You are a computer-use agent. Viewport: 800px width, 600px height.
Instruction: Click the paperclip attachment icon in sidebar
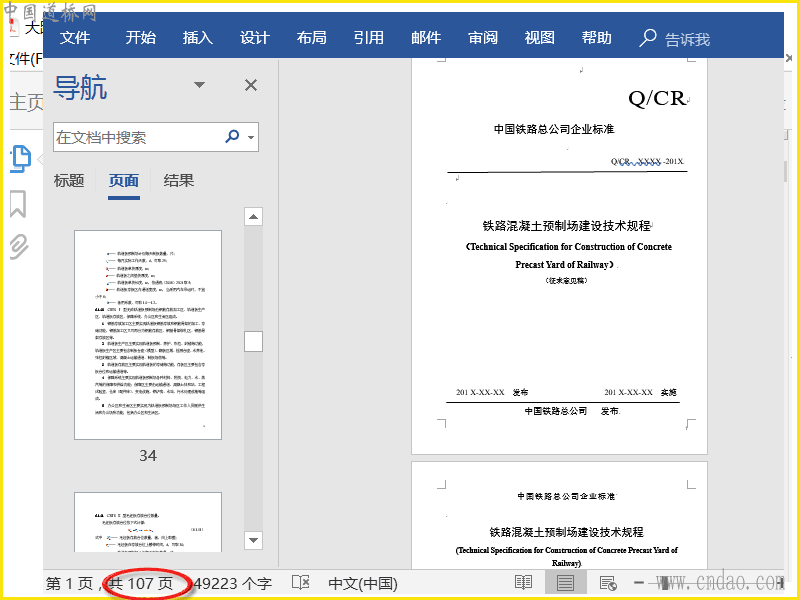pyautogui.click(x=19, y=247)
